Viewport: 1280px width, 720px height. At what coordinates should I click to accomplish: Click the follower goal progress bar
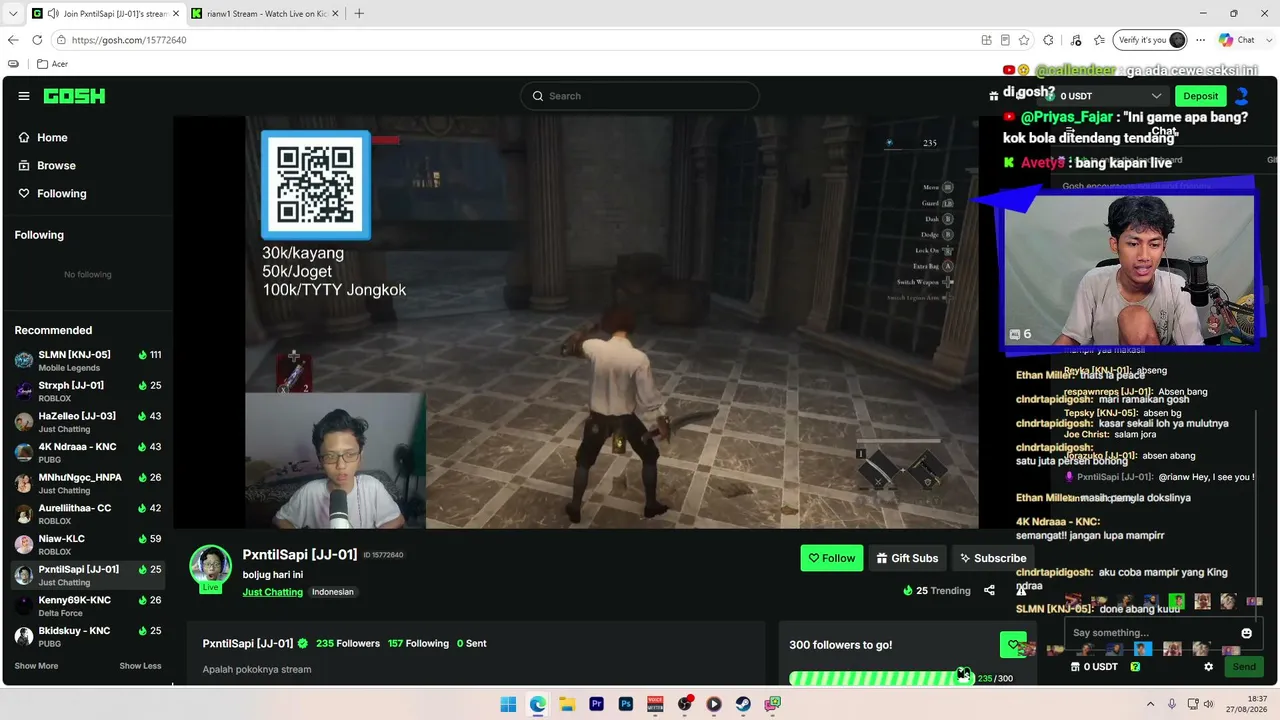(x=880, y=678)
